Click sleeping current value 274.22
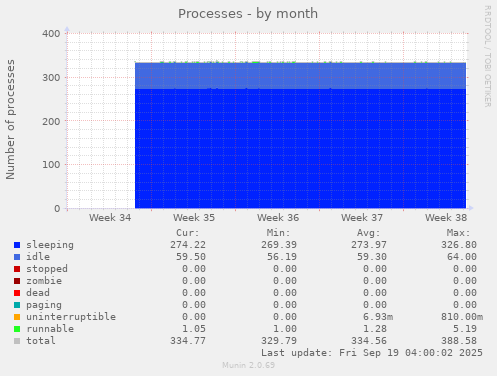The height and width of the screenshot is (376, 497). [x=188, y=245]
